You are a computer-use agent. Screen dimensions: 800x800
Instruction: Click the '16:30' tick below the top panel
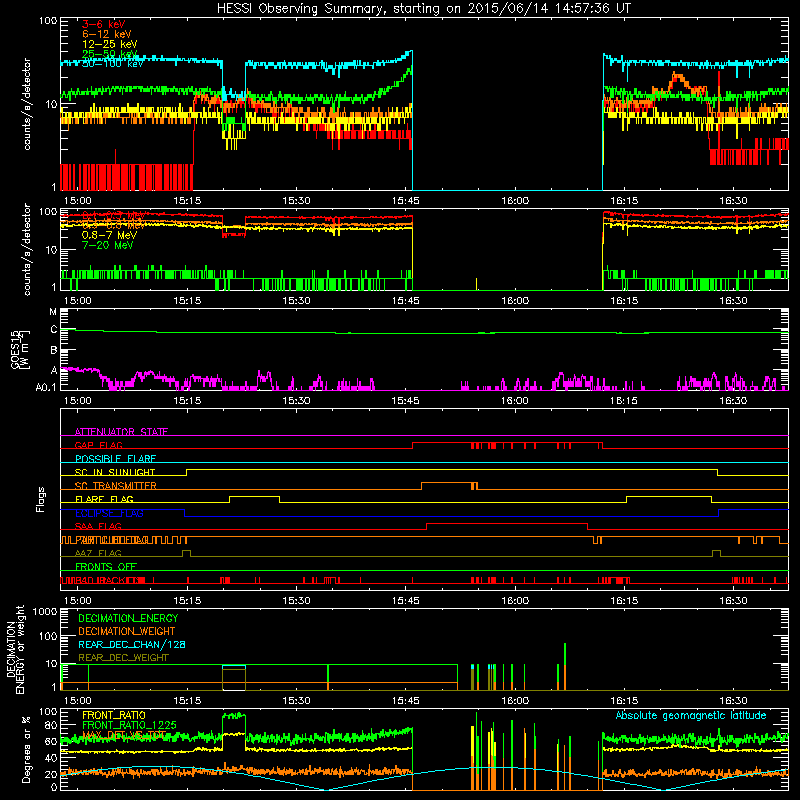point(733,201)
